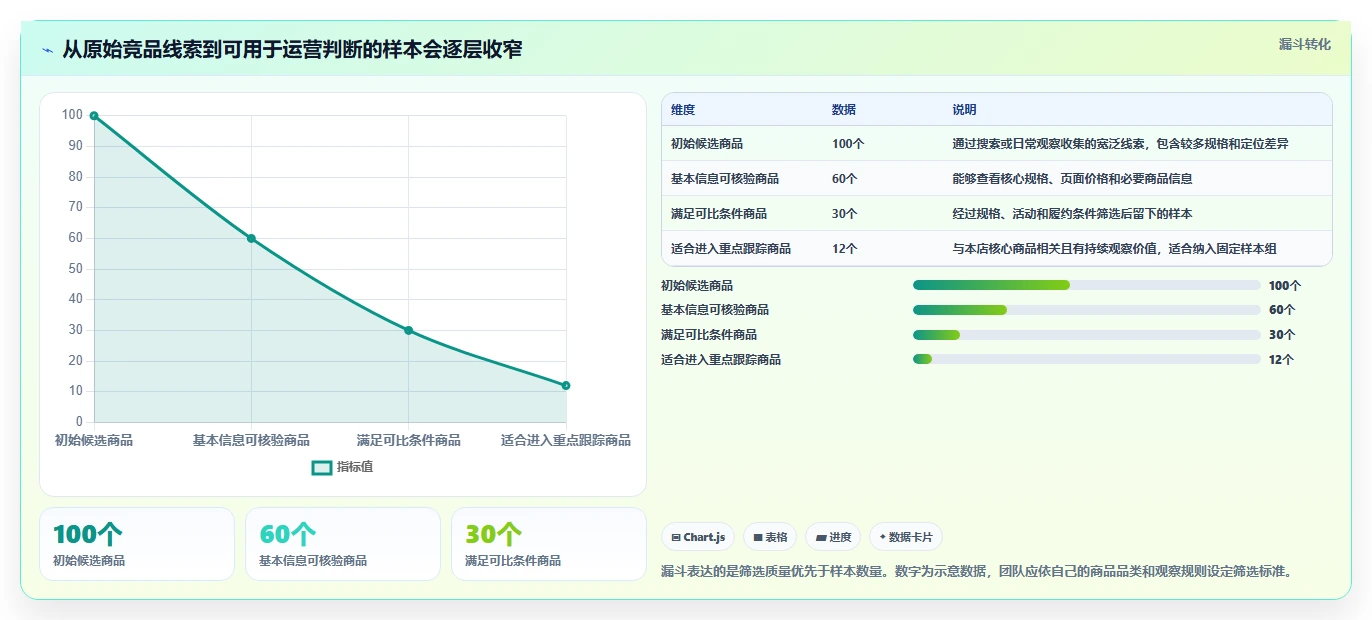This screenshot has height=620, width=1372.
Task: Click the 数据 table column header
Action: [x=844, y=110]
